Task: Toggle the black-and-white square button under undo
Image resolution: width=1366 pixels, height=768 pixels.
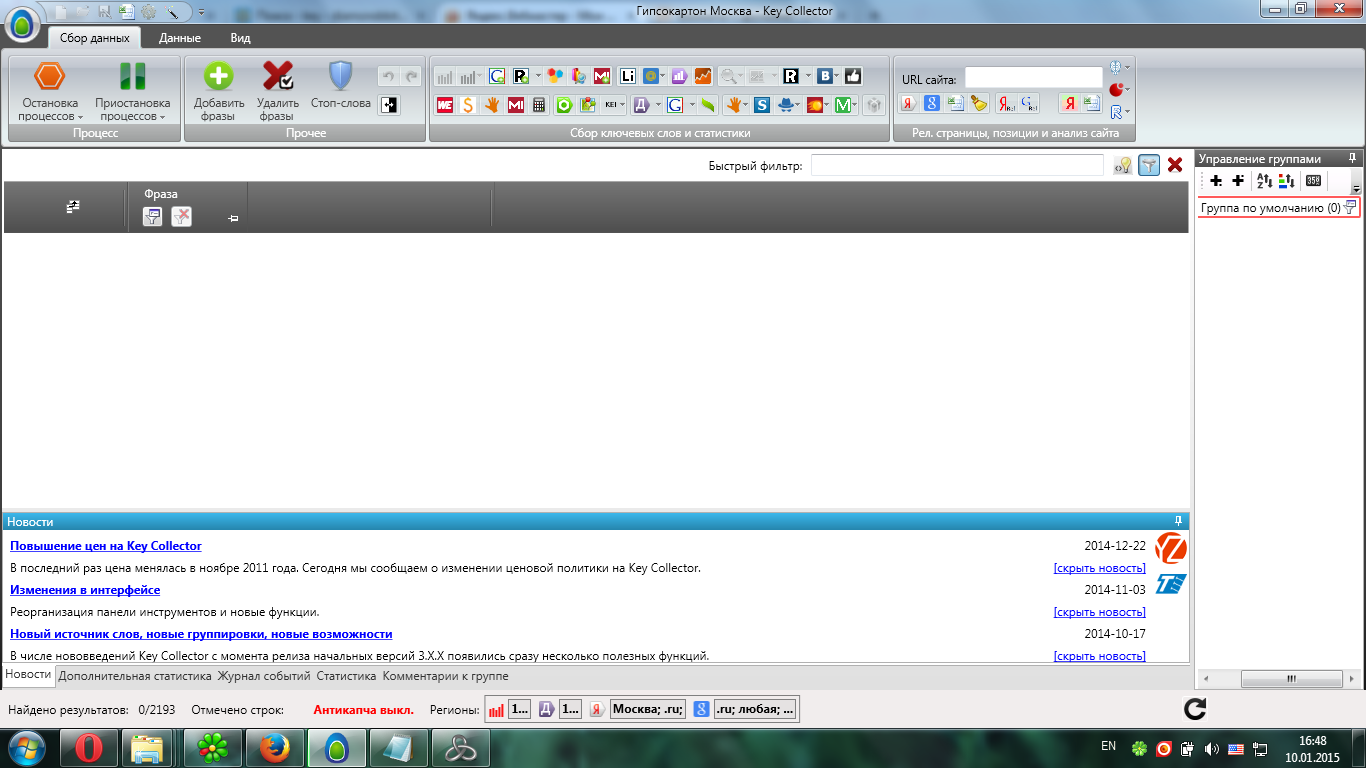Action: click(389, 104)
